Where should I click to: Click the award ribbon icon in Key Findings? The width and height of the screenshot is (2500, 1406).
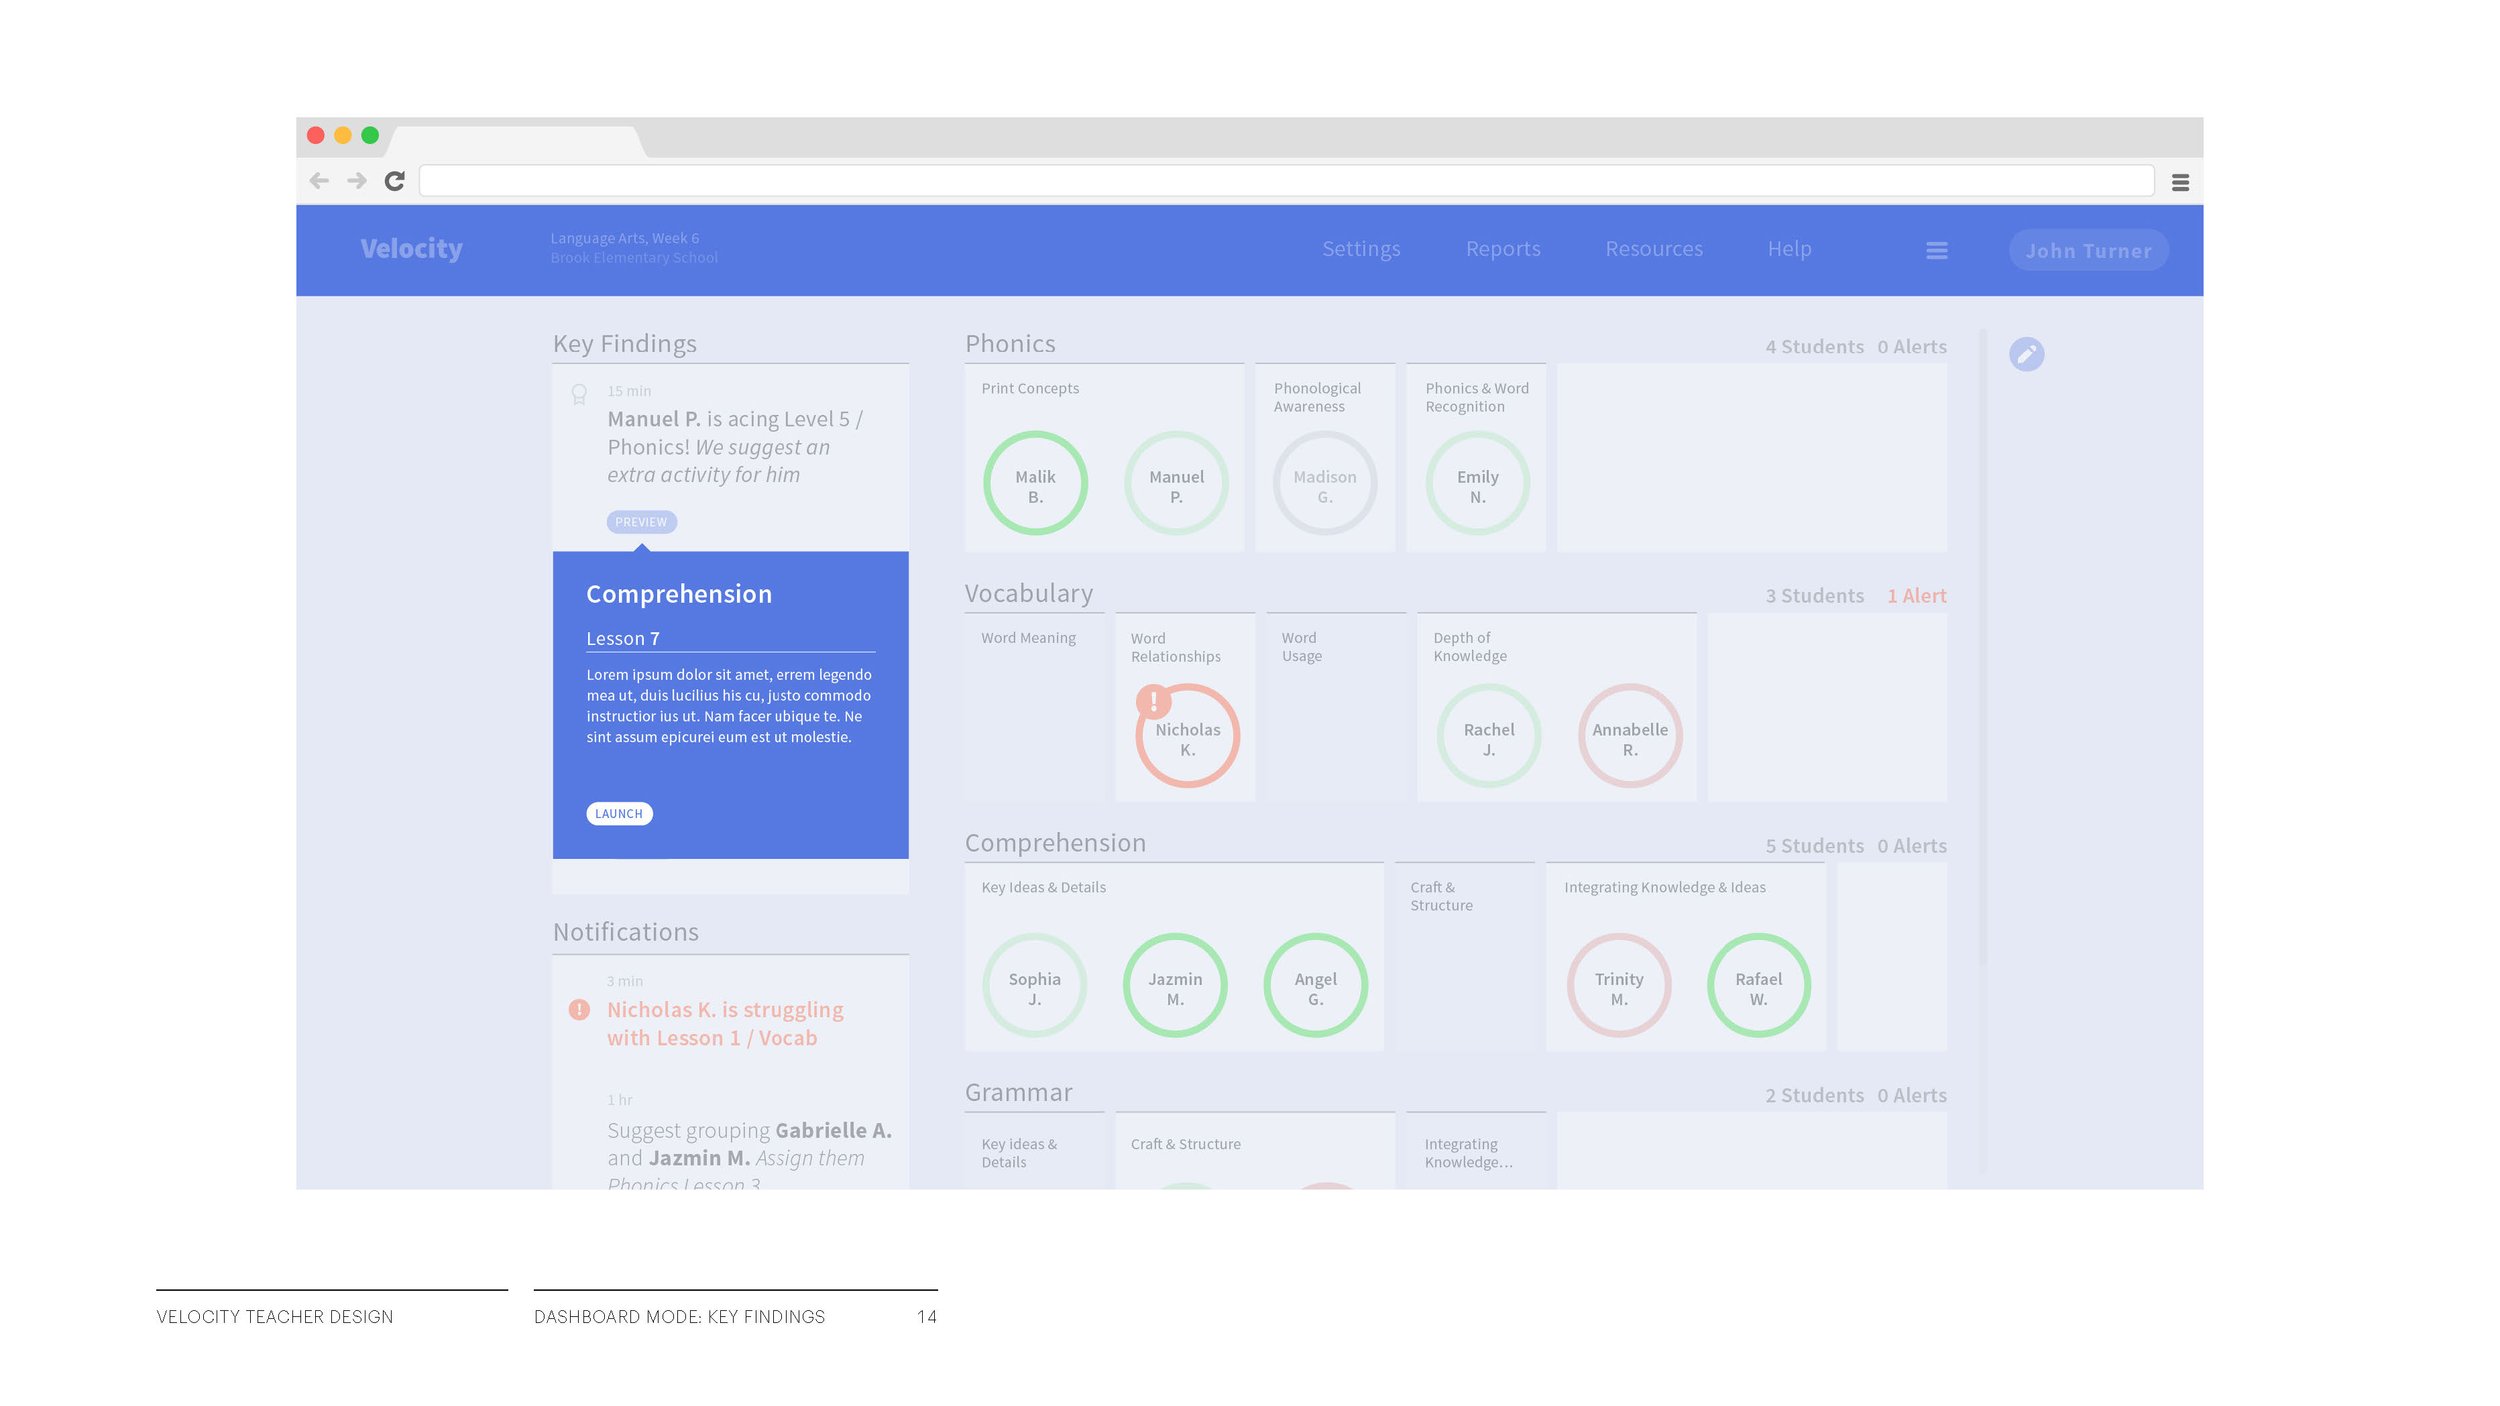[579, 394]
